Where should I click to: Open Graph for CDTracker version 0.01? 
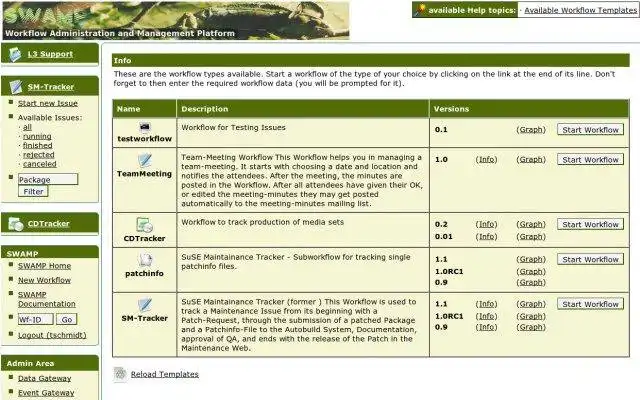point(531,236)
